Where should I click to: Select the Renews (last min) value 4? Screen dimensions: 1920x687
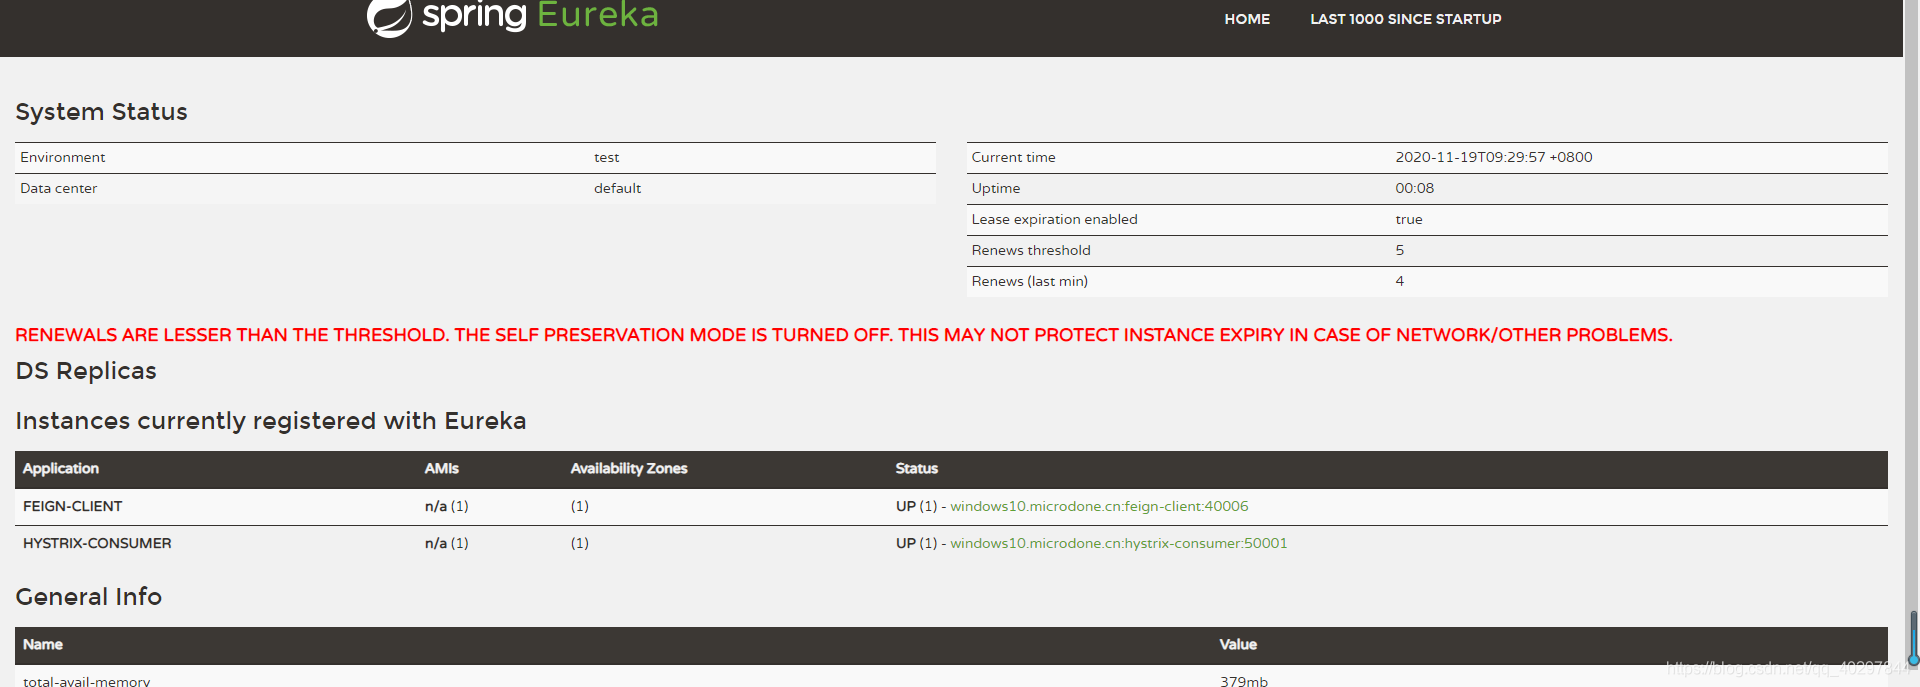(1399, 281)
